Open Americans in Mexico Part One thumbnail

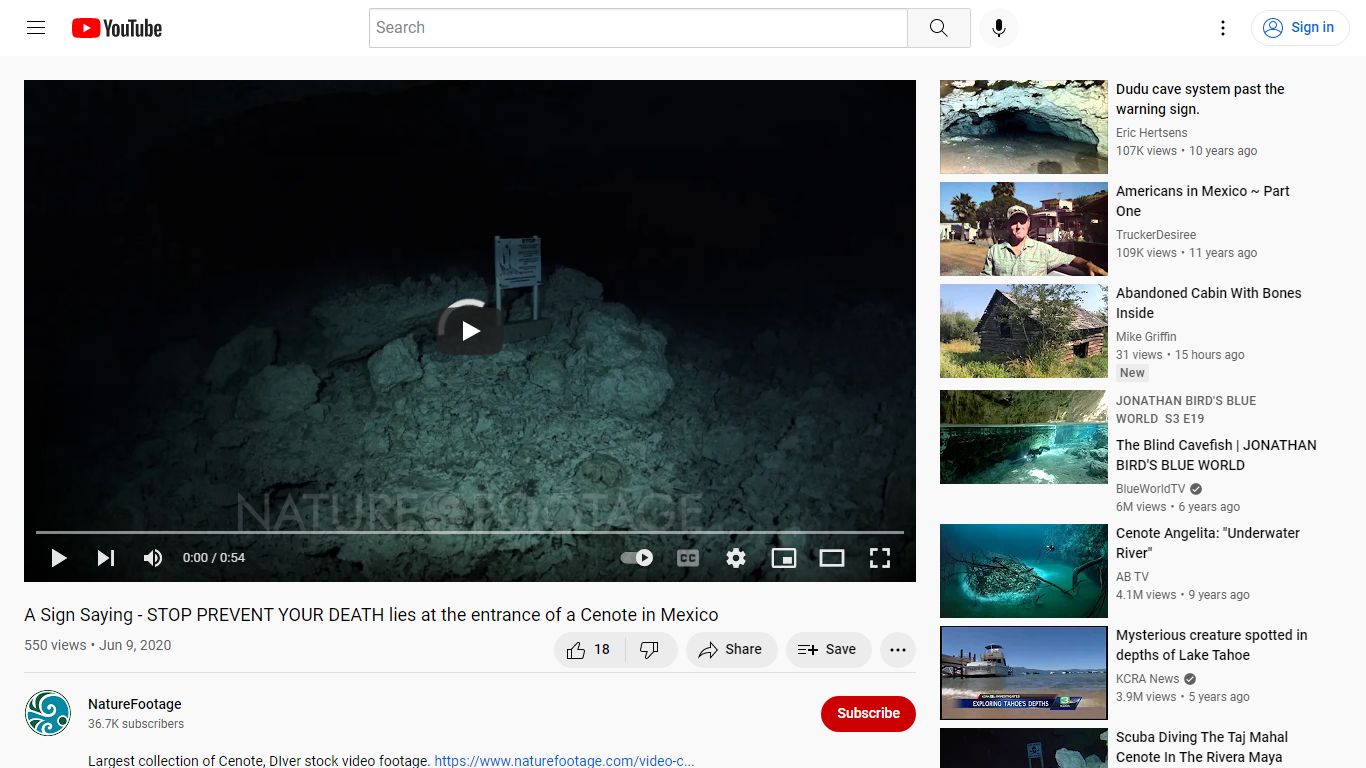1024,229
